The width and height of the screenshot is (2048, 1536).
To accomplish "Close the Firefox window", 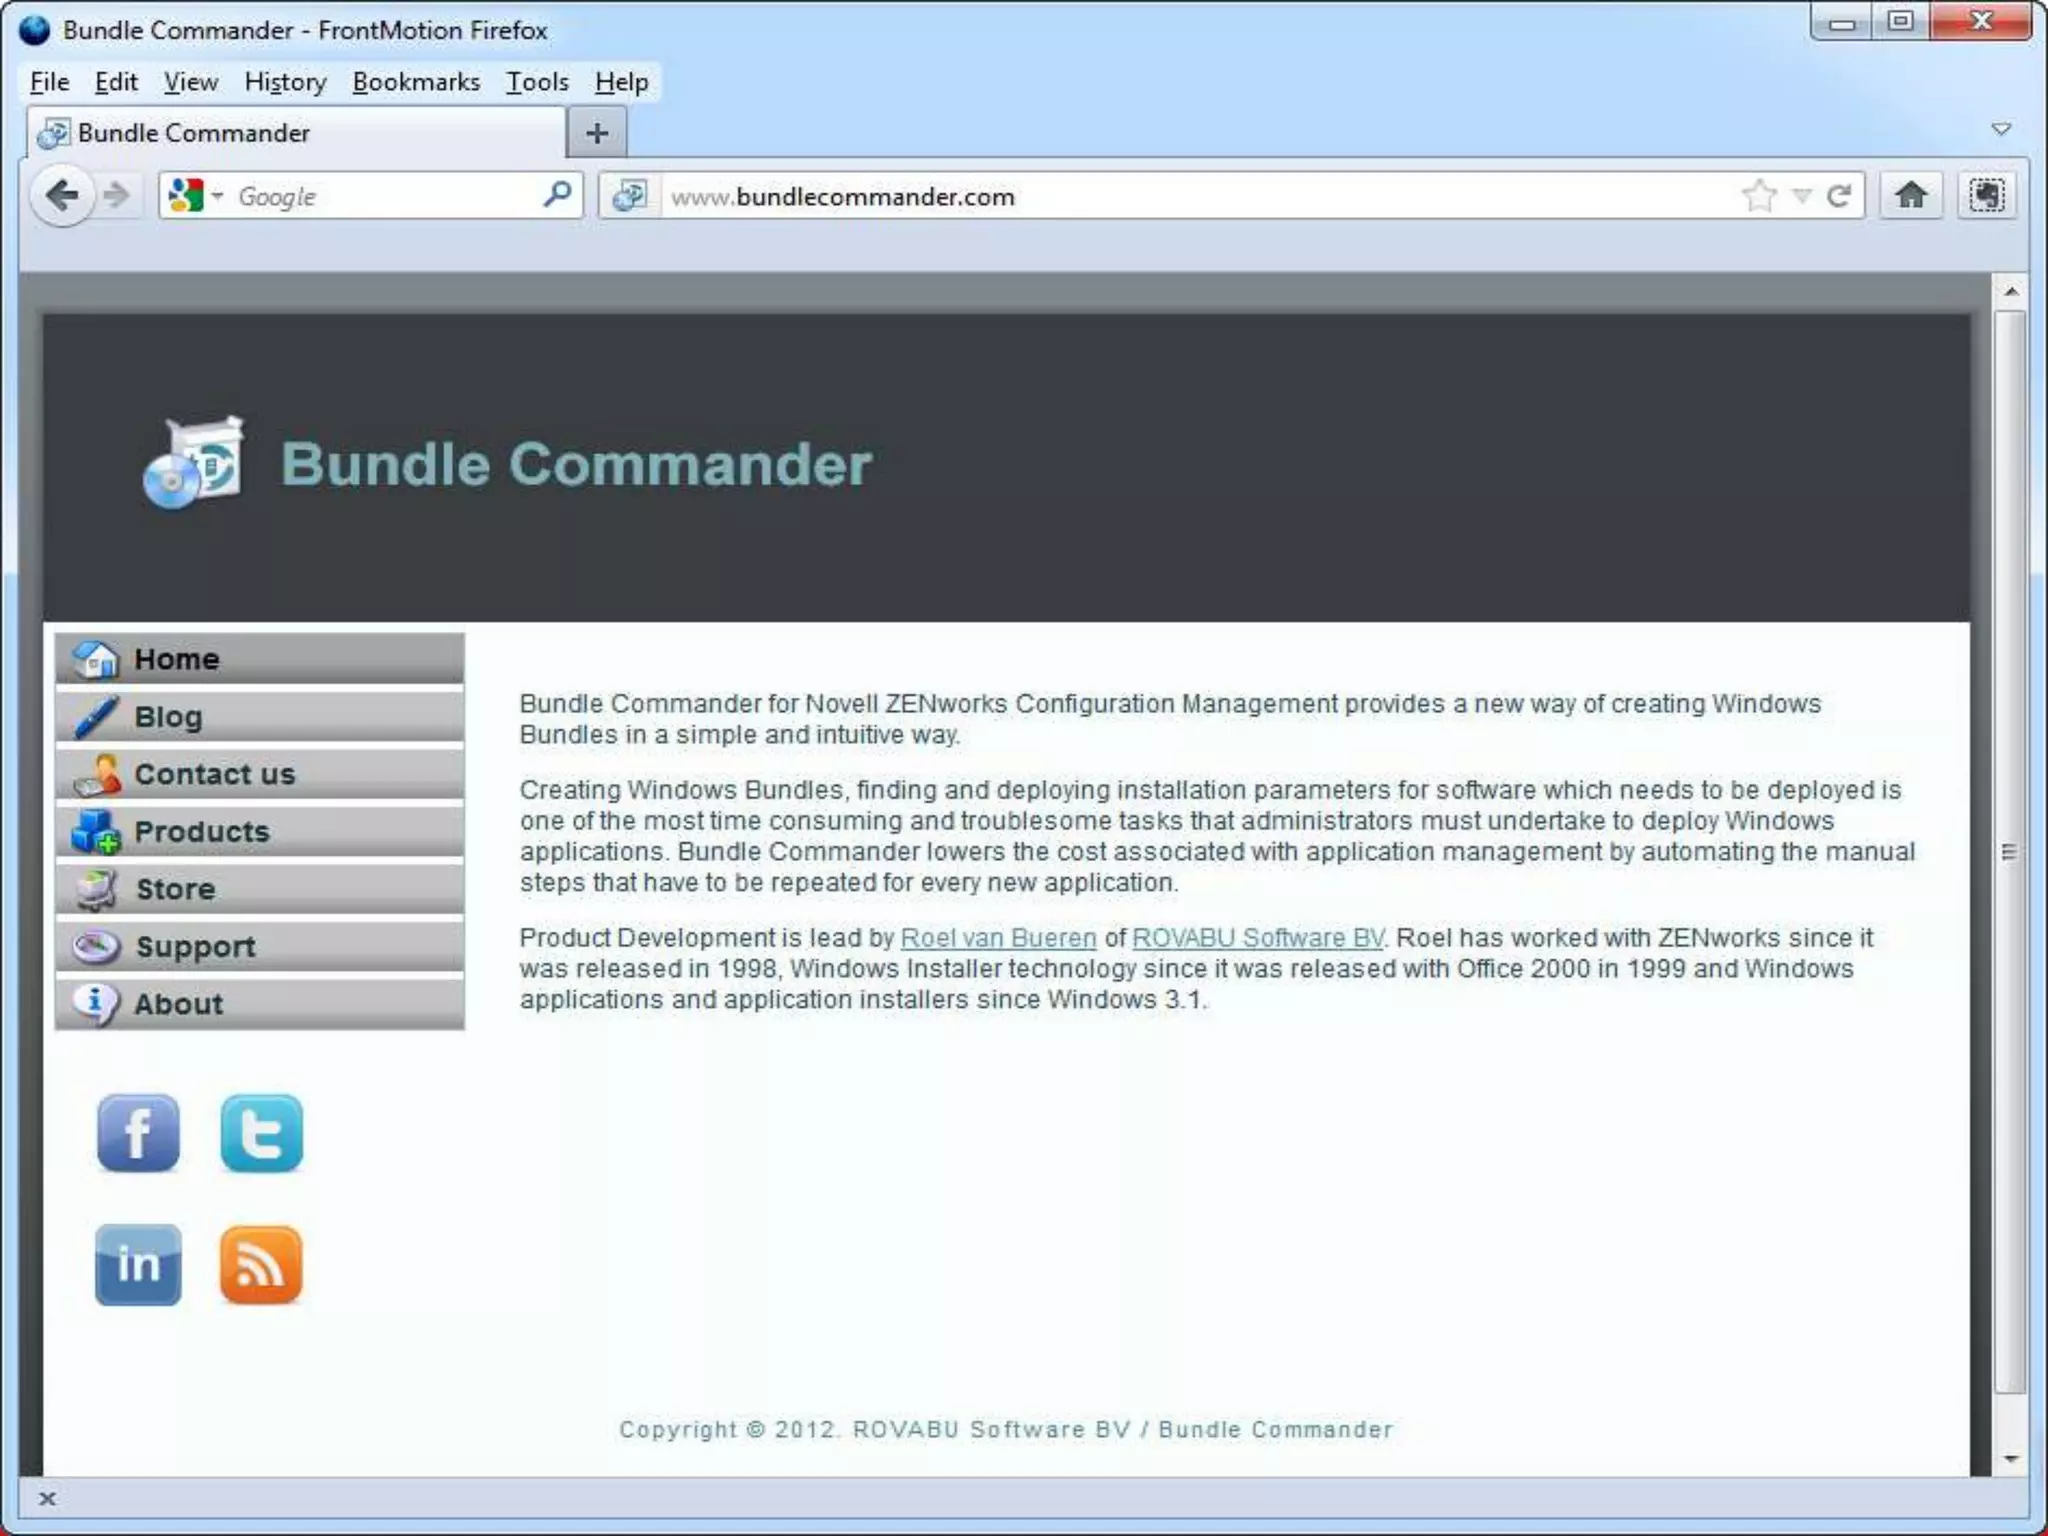I will pyautogui.click(x=1980, y=22).
